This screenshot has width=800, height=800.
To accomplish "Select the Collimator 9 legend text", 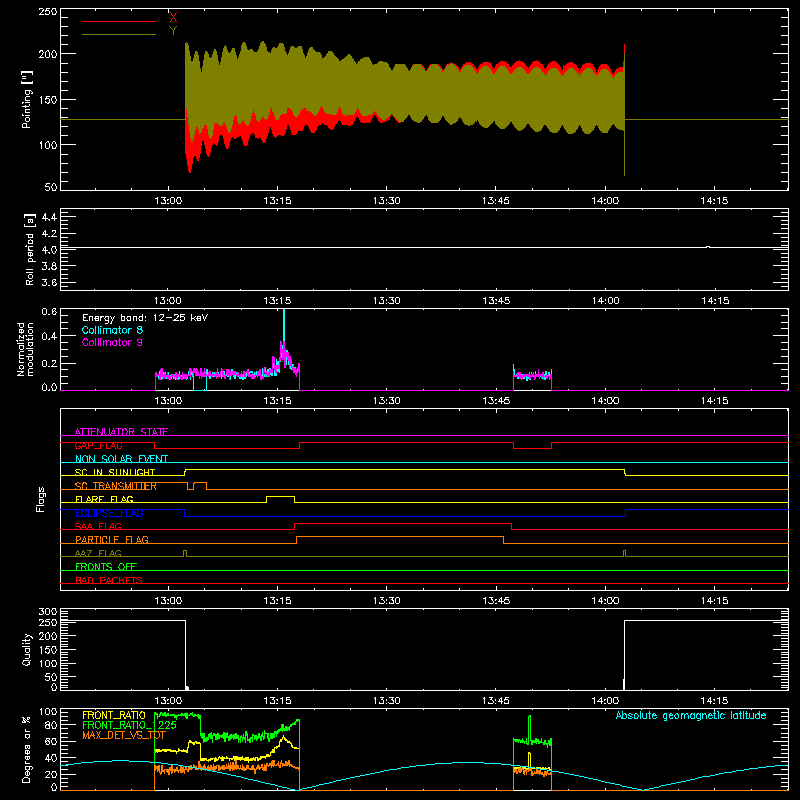I will click(112, 342).
